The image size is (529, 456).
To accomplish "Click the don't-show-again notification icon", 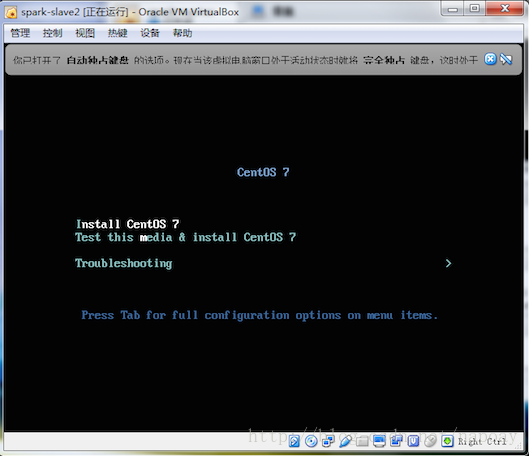I will [x=506, y=59].
